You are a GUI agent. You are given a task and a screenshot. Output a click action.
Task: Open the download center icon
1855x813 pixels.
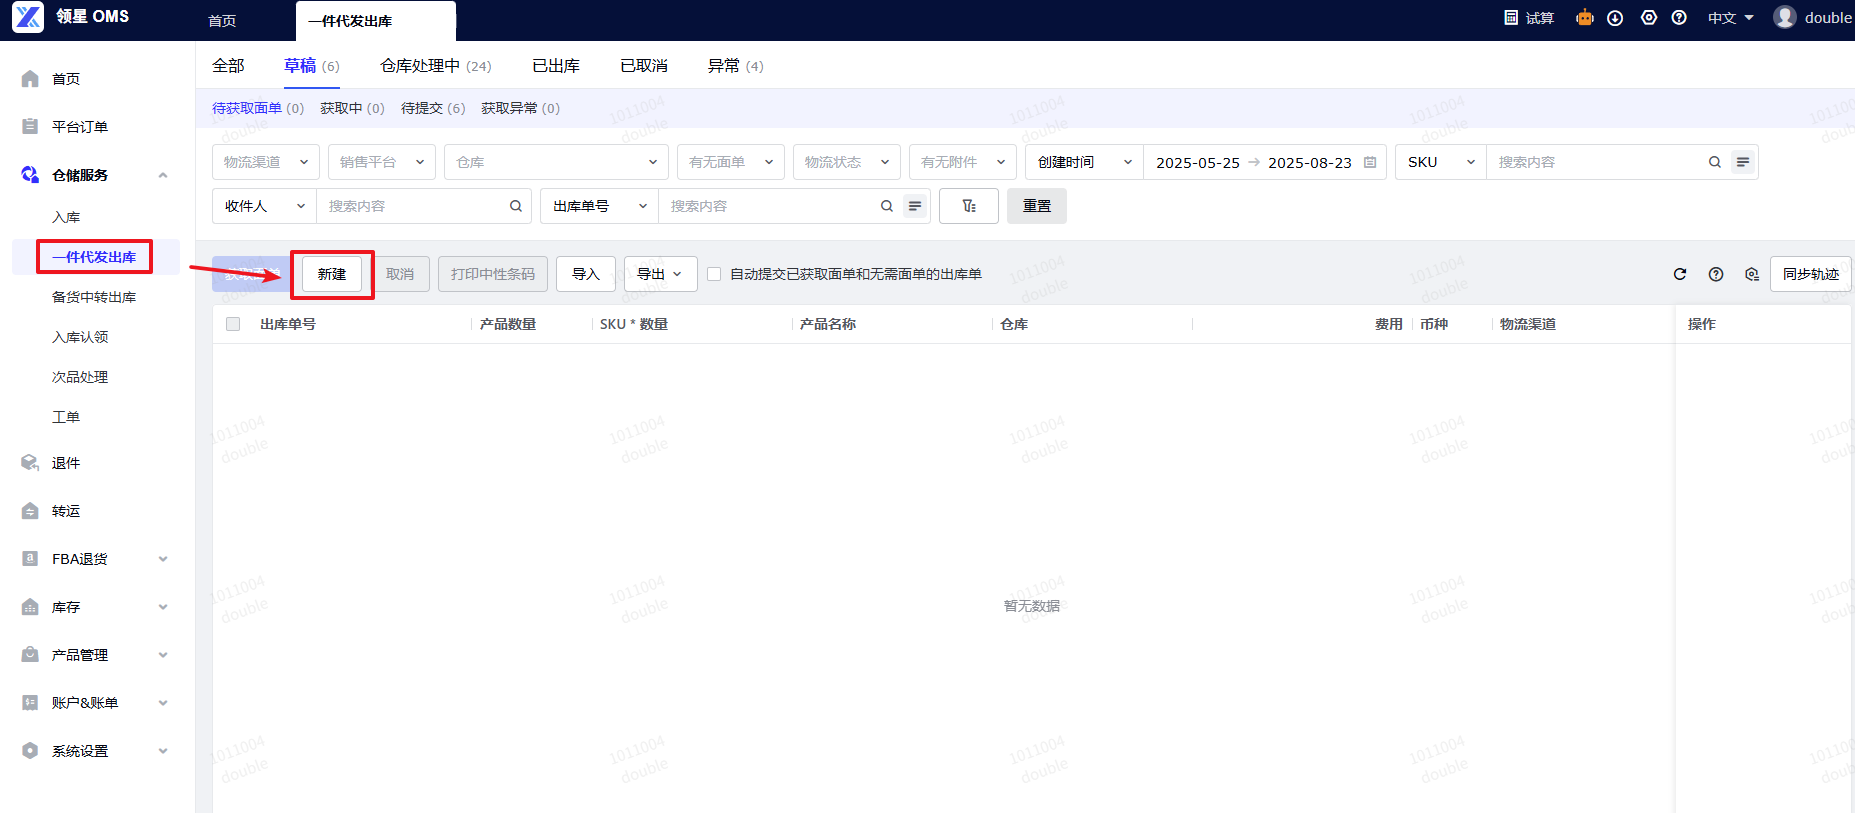[x=1615, y=18]
